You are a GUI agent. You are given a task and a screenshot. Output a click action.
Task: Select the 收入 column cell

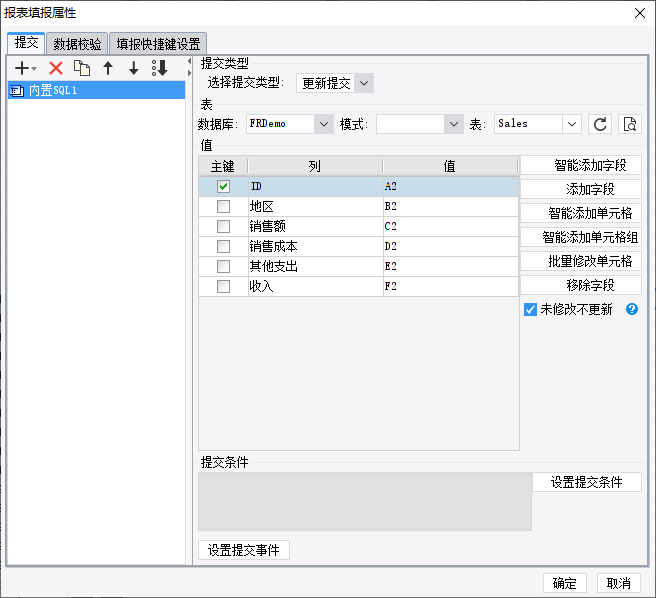[x=315, y=286]
